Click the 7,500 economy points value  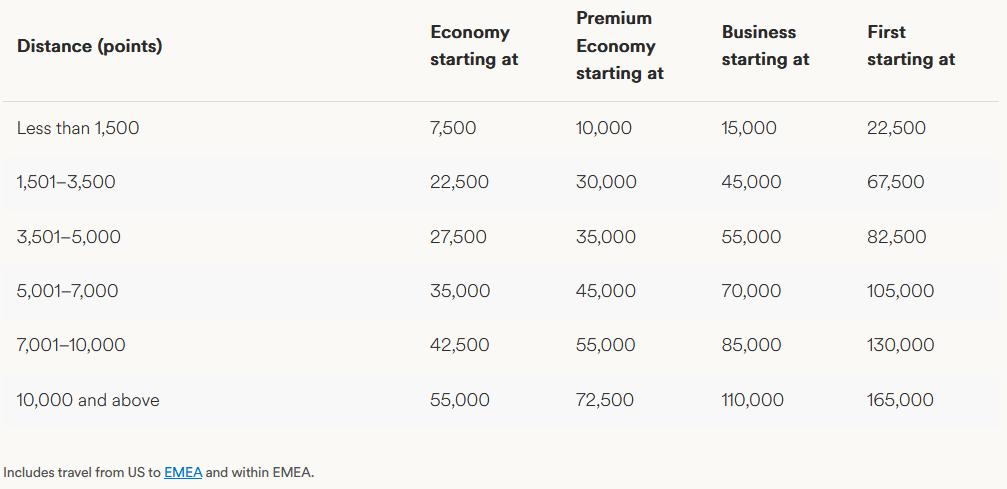point(453,128)
